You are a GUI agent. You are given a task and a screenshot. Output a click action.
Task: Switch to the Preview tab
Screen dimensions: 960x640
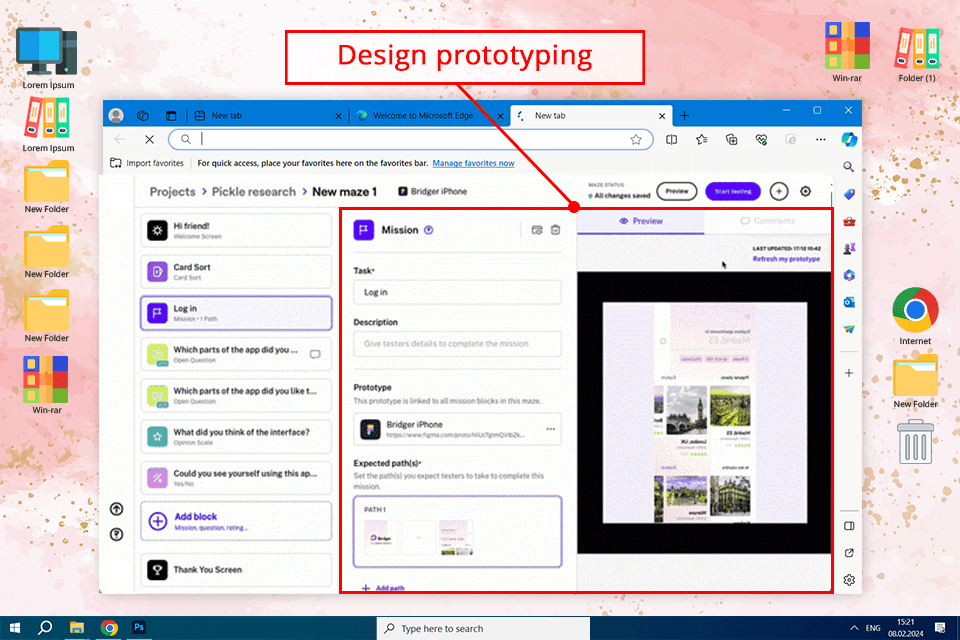(x=640, y=221)
